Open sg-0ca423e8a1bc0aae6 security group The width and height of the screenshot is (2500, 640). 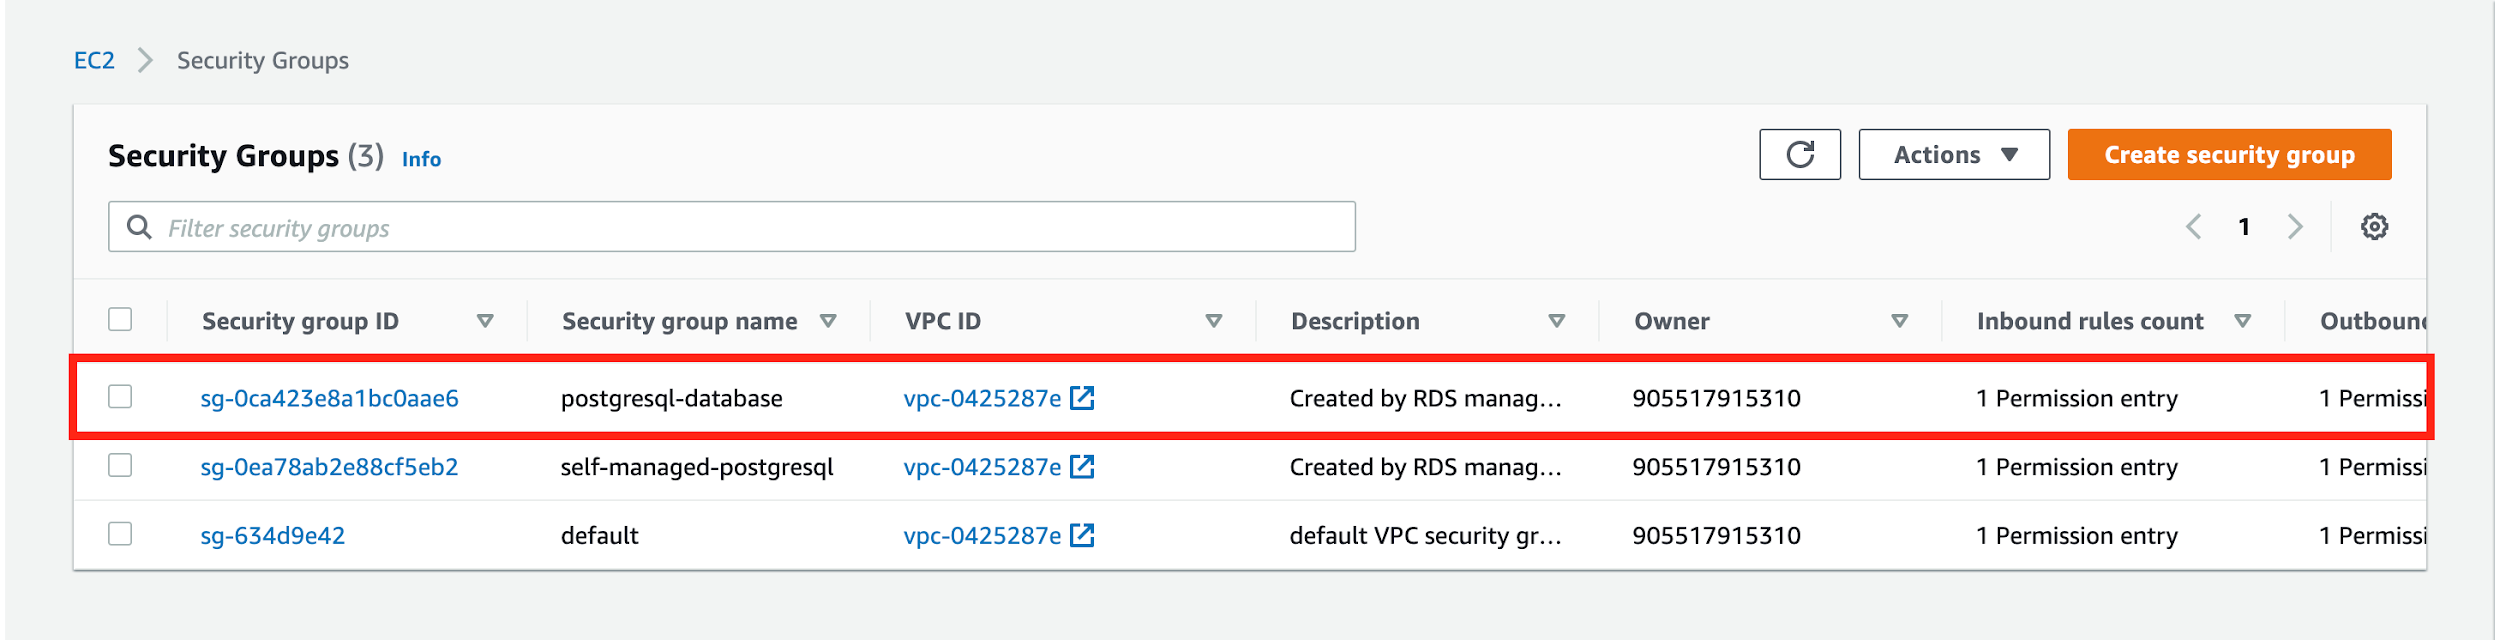(329, 398)
